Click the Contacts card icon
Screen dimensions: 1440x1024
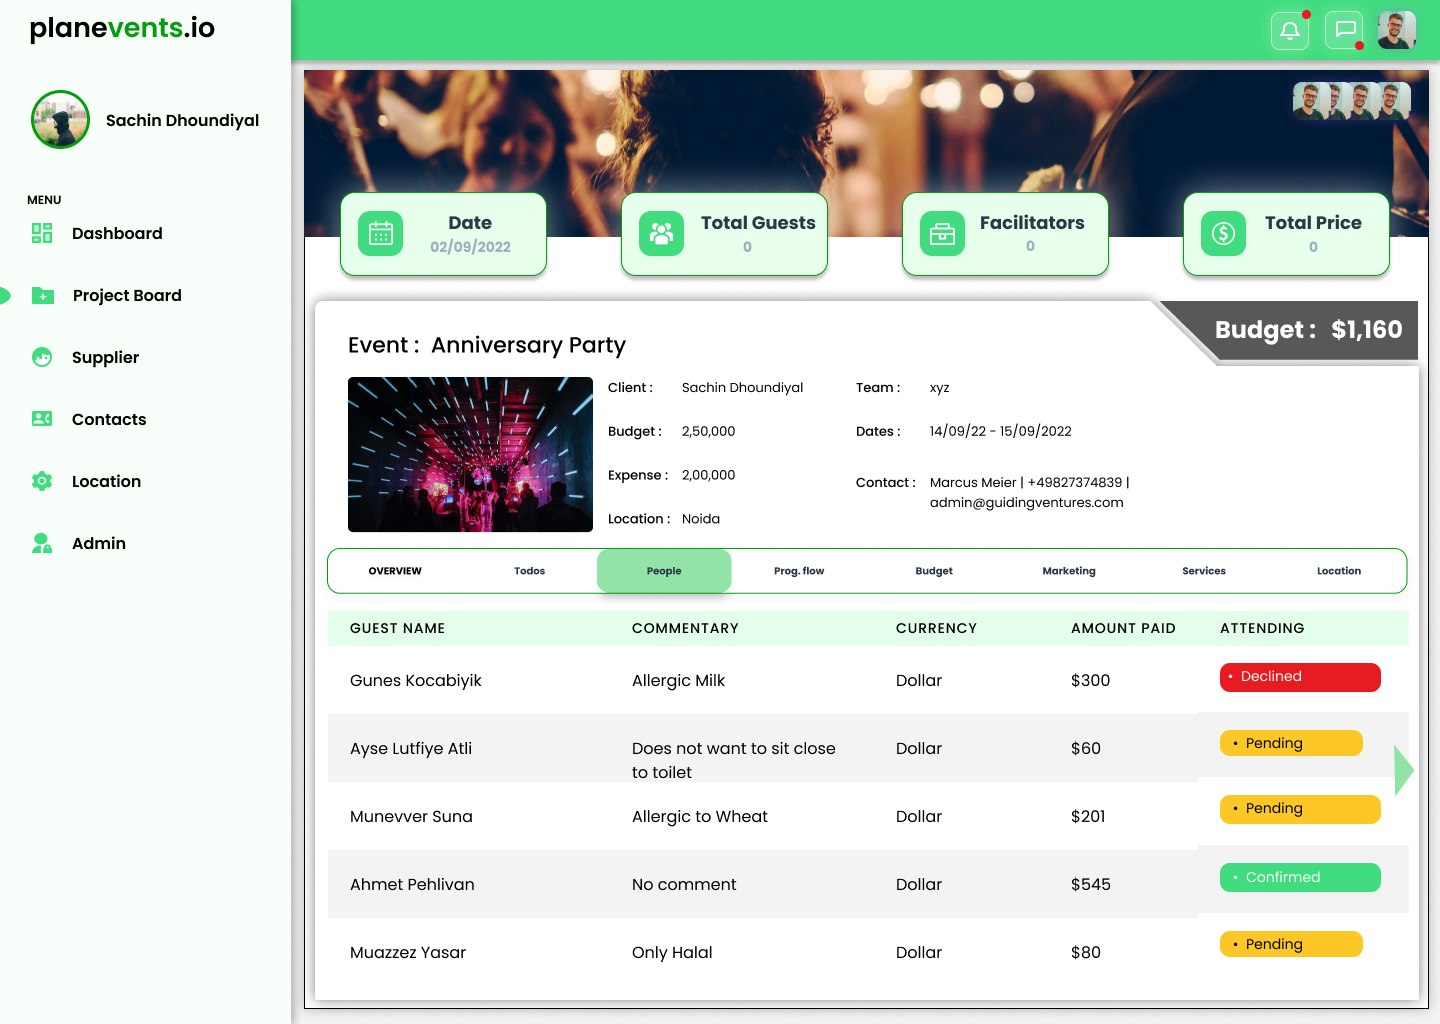click(x=42, y=419)
